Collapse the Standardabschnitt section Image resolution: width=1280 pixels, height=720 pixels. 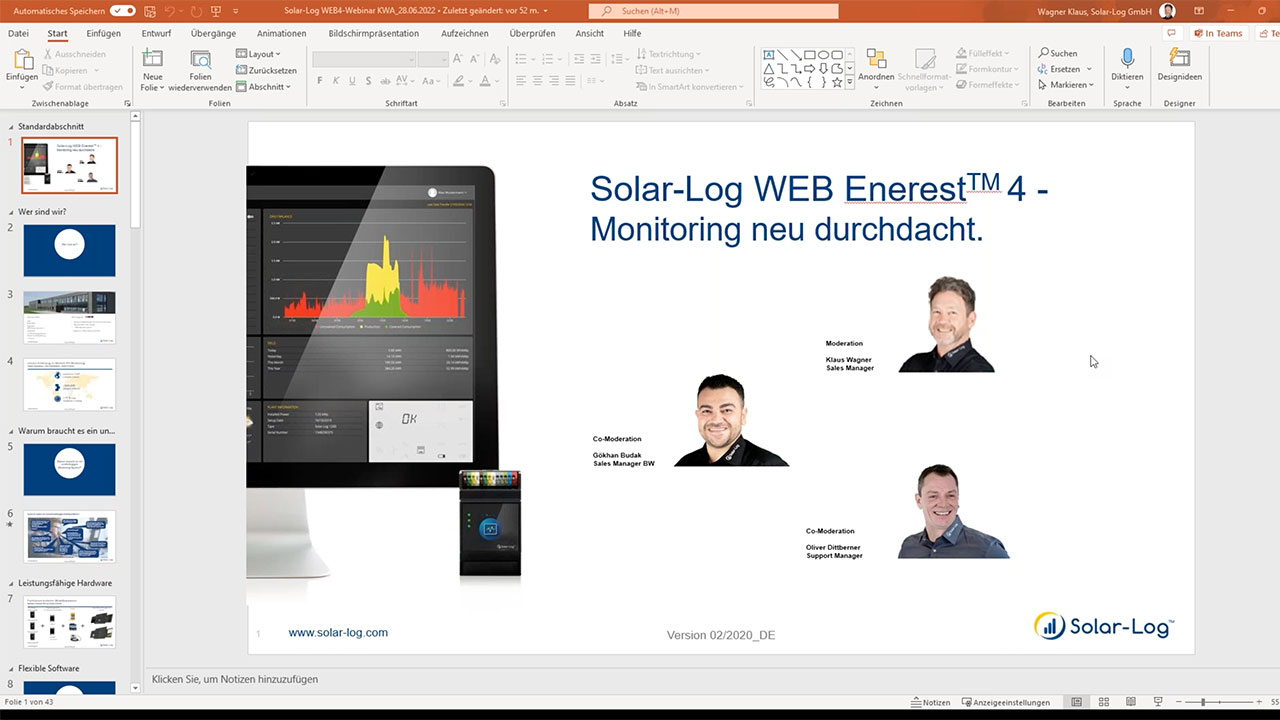click(12, 127)
